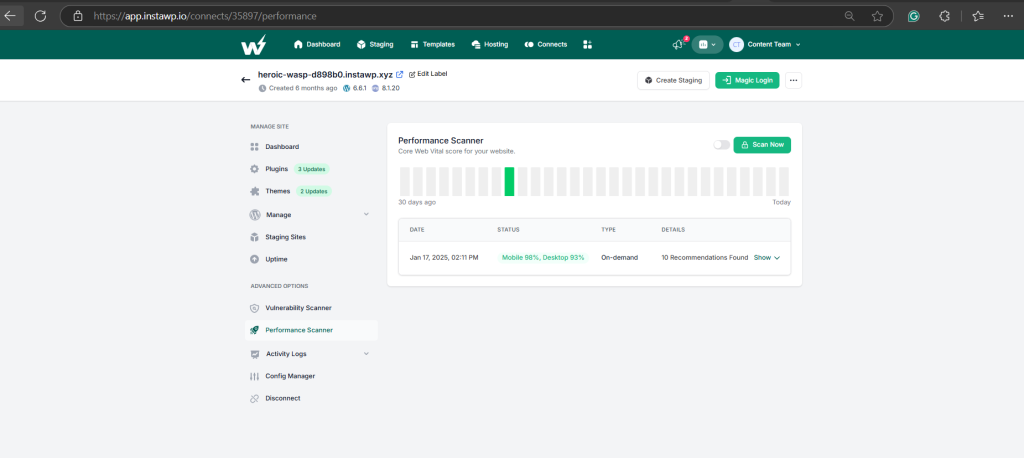Bookmark this page with star icon
This screenshot has height=458, width=1024.
pos(877,16)
